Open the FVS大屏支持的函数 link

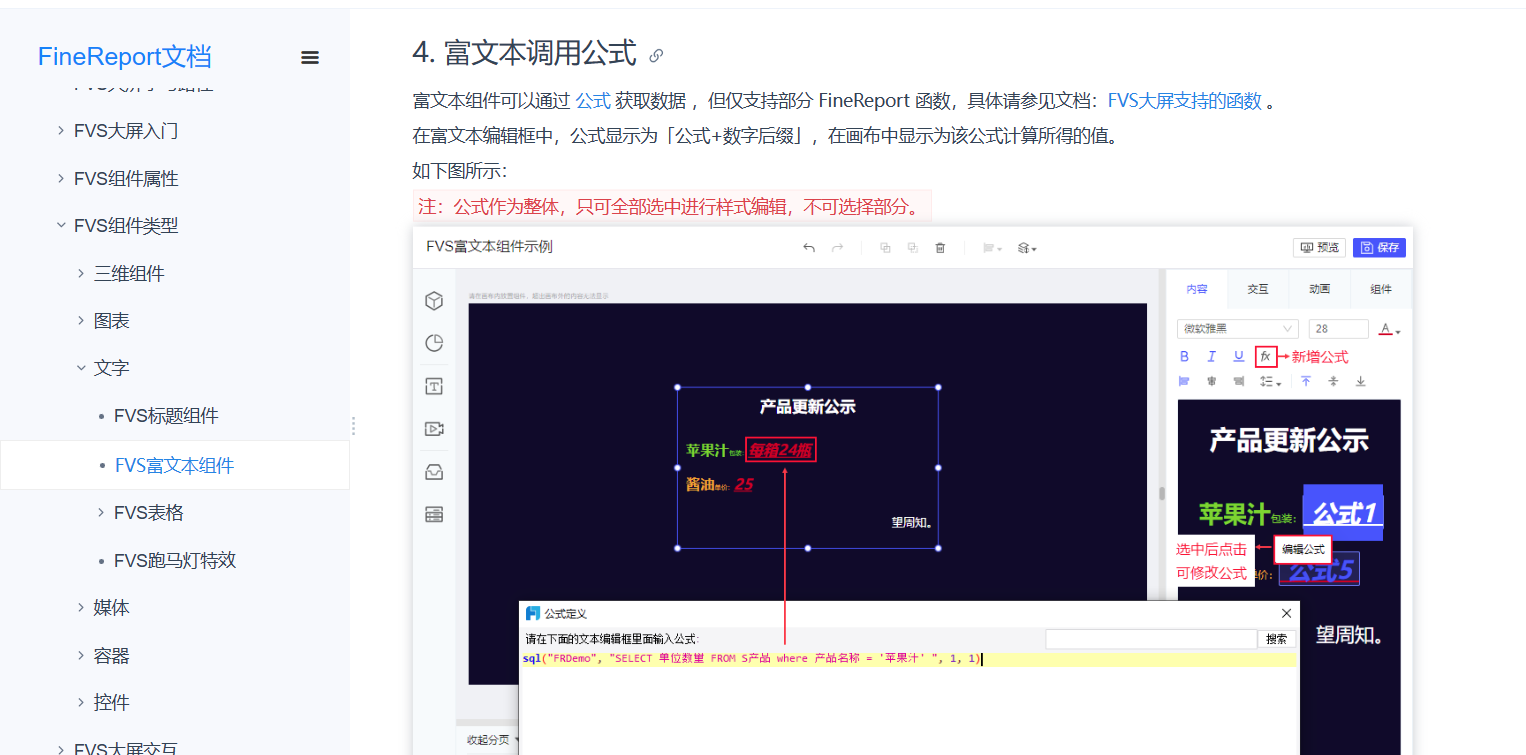[x=1184, y=101]
